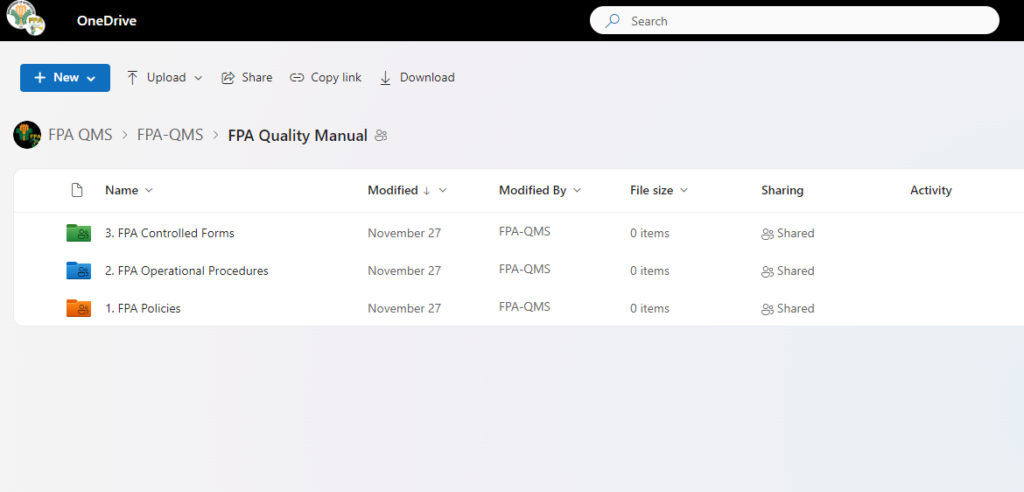Click the organization logo in the top-left corner
This screenshot has width=1024, height=492.
click(26, 20)
